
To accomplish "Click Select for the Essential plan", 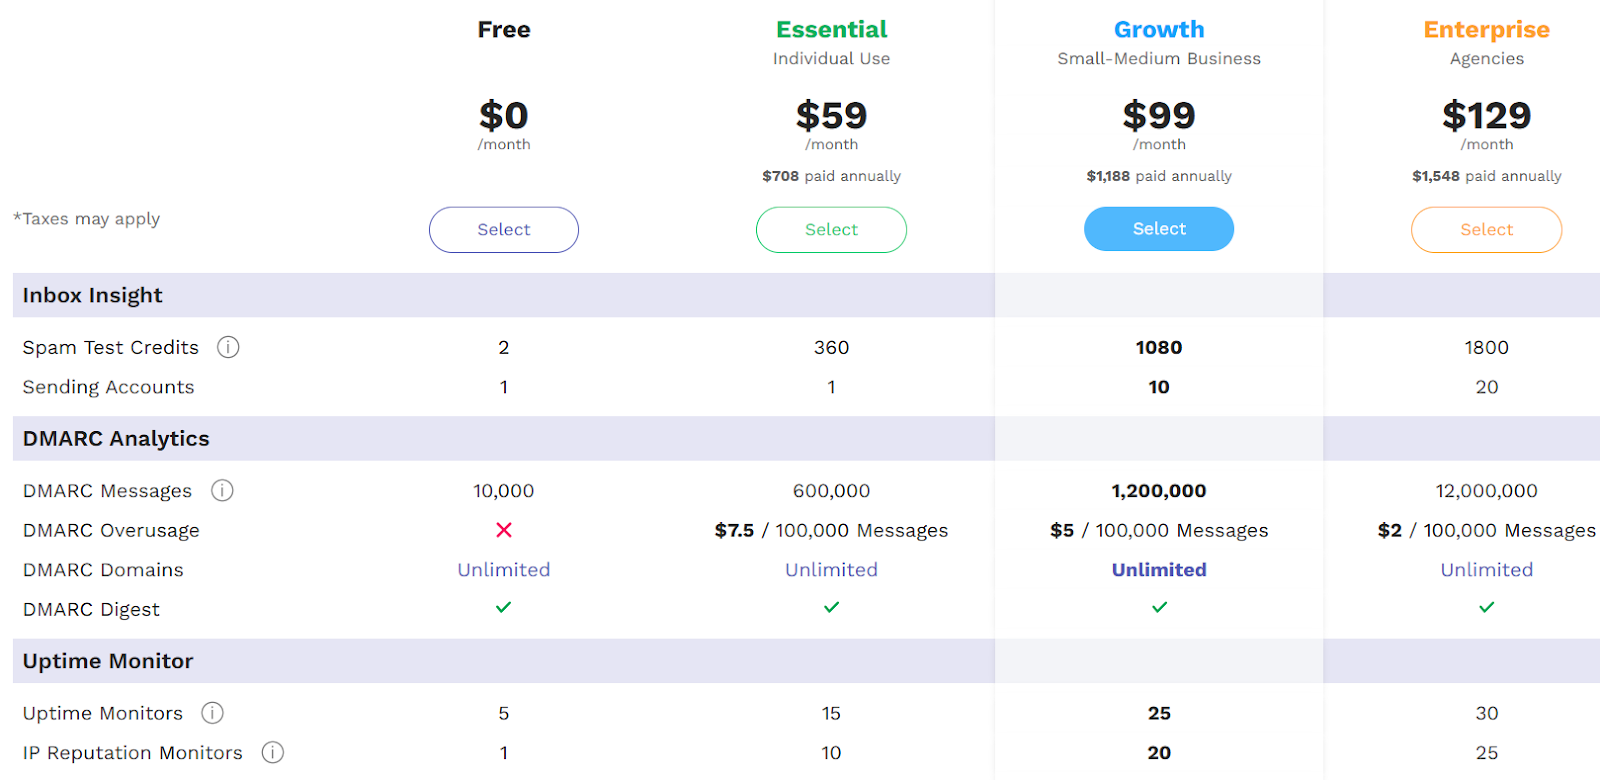I will (x=831, y=229).
